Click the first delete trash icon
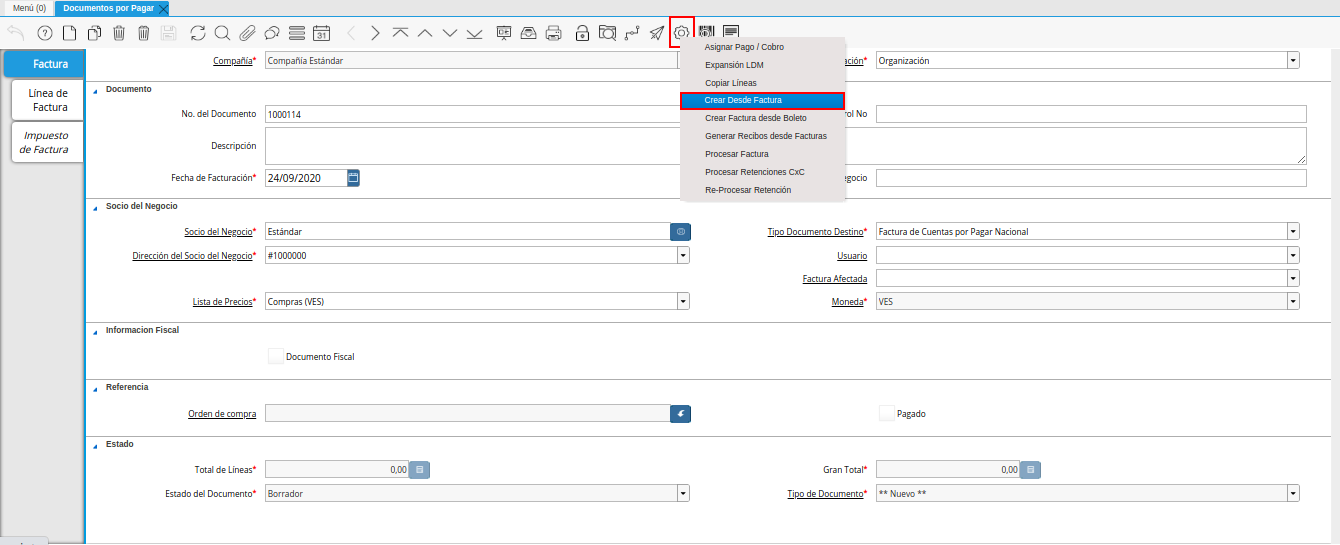The image size is (1340, 545). (119, 33)
